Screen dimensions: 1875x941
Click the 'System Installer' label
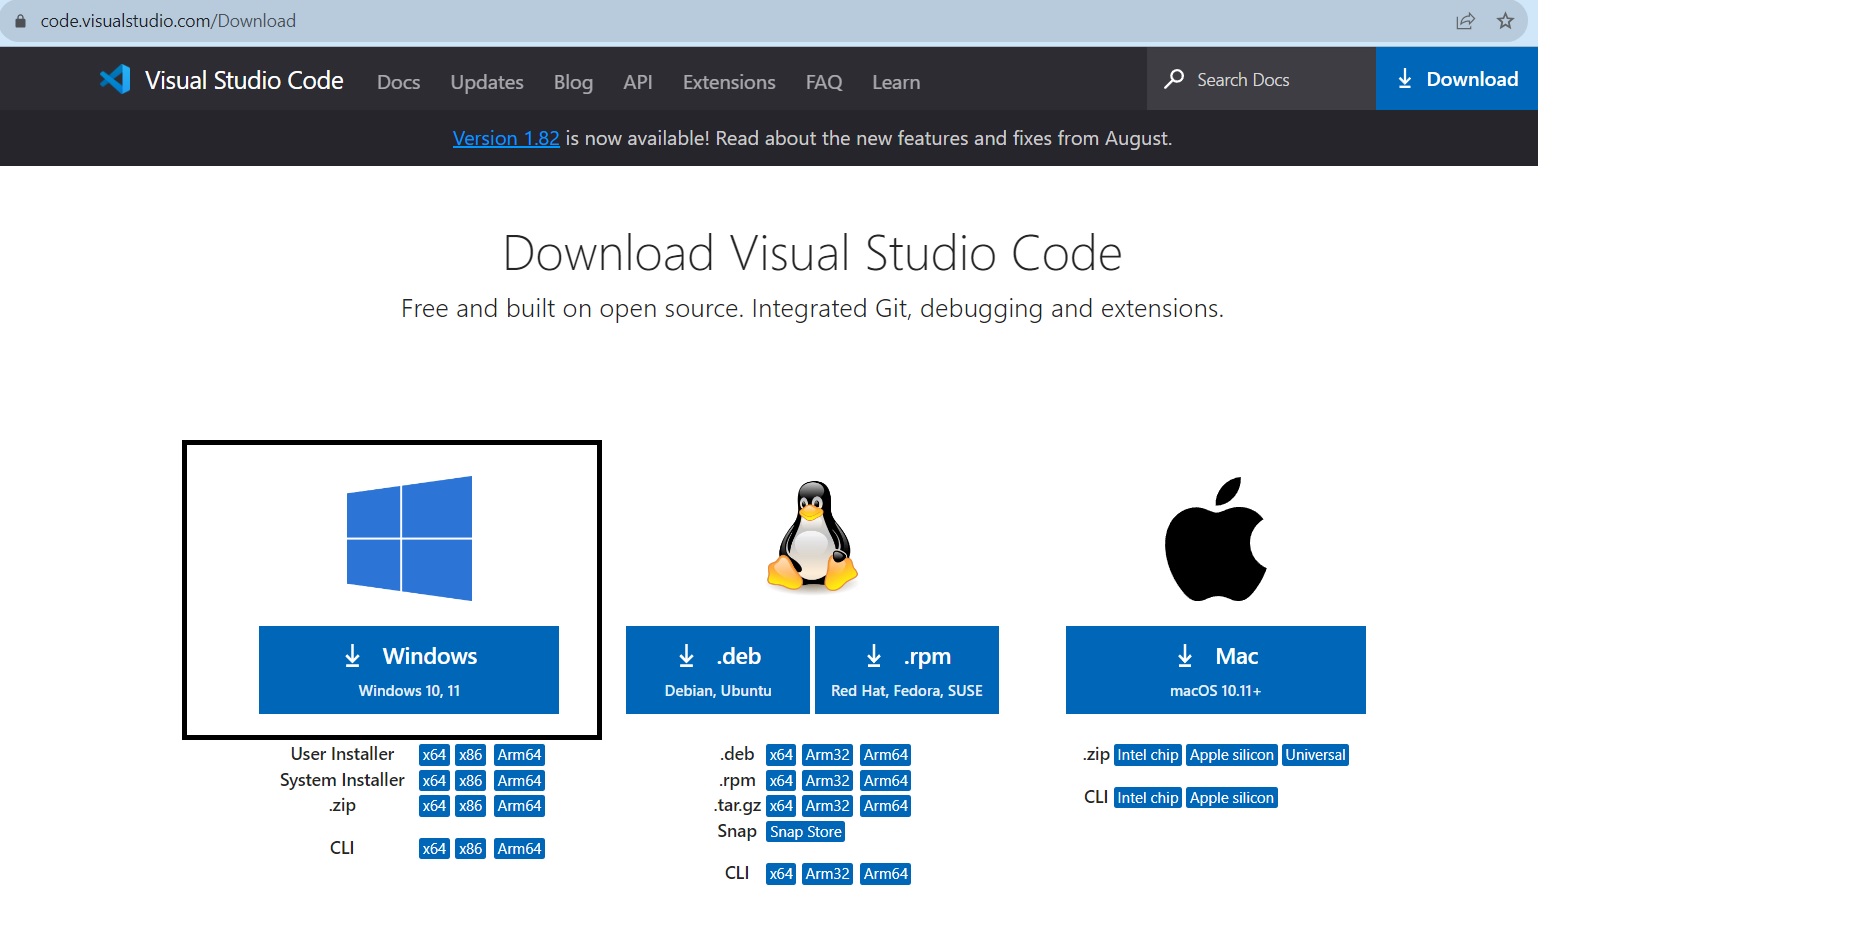[x=342, y=780]
